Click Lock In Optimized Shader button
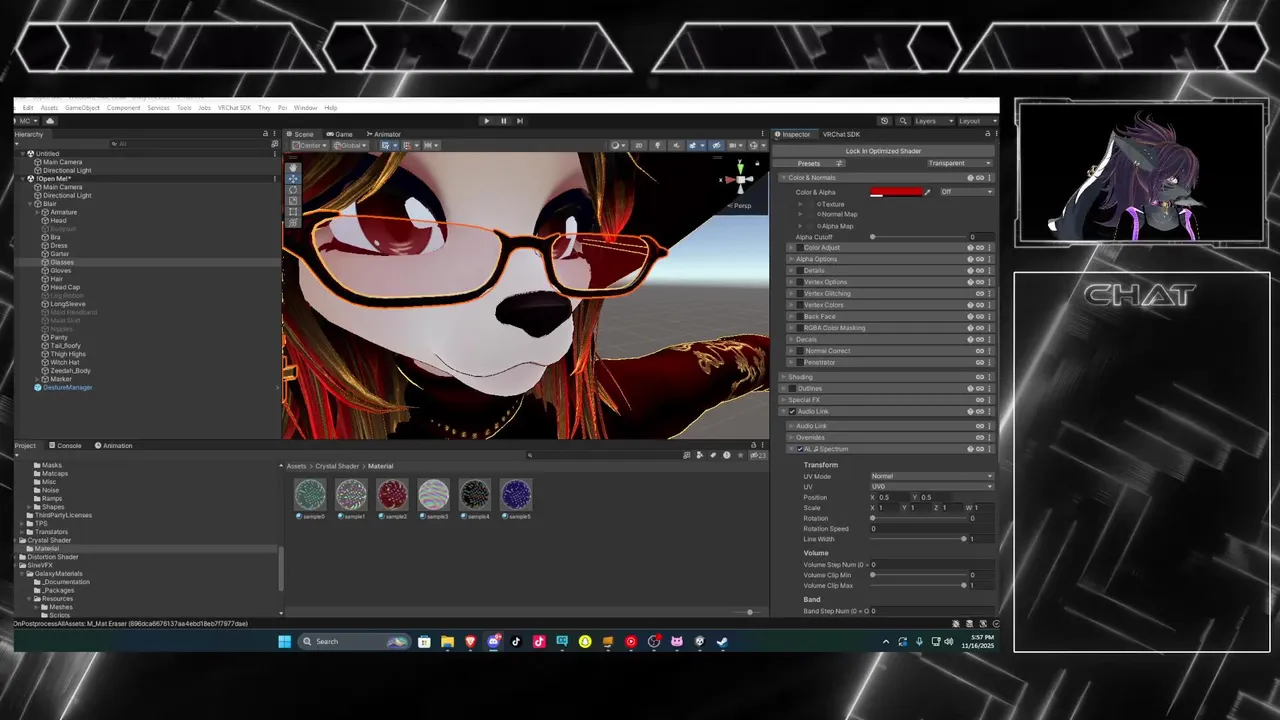This screenshot has height=720, width=1280. point(883,151)
